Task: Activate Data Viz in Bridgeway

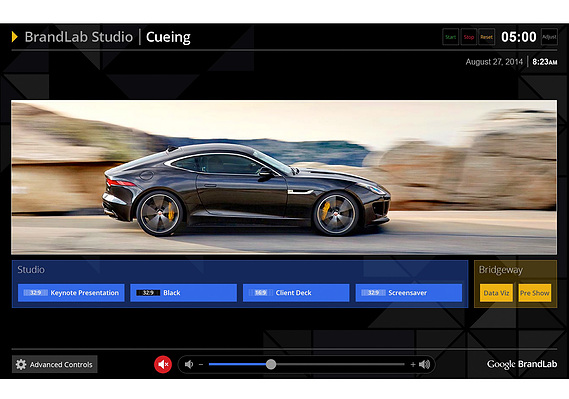Action: click(496, 293)
